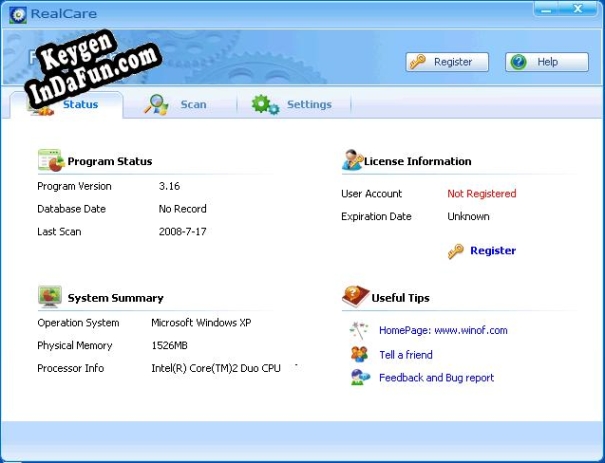
Task: Click the Program Status chart icon
Action: 51,160
